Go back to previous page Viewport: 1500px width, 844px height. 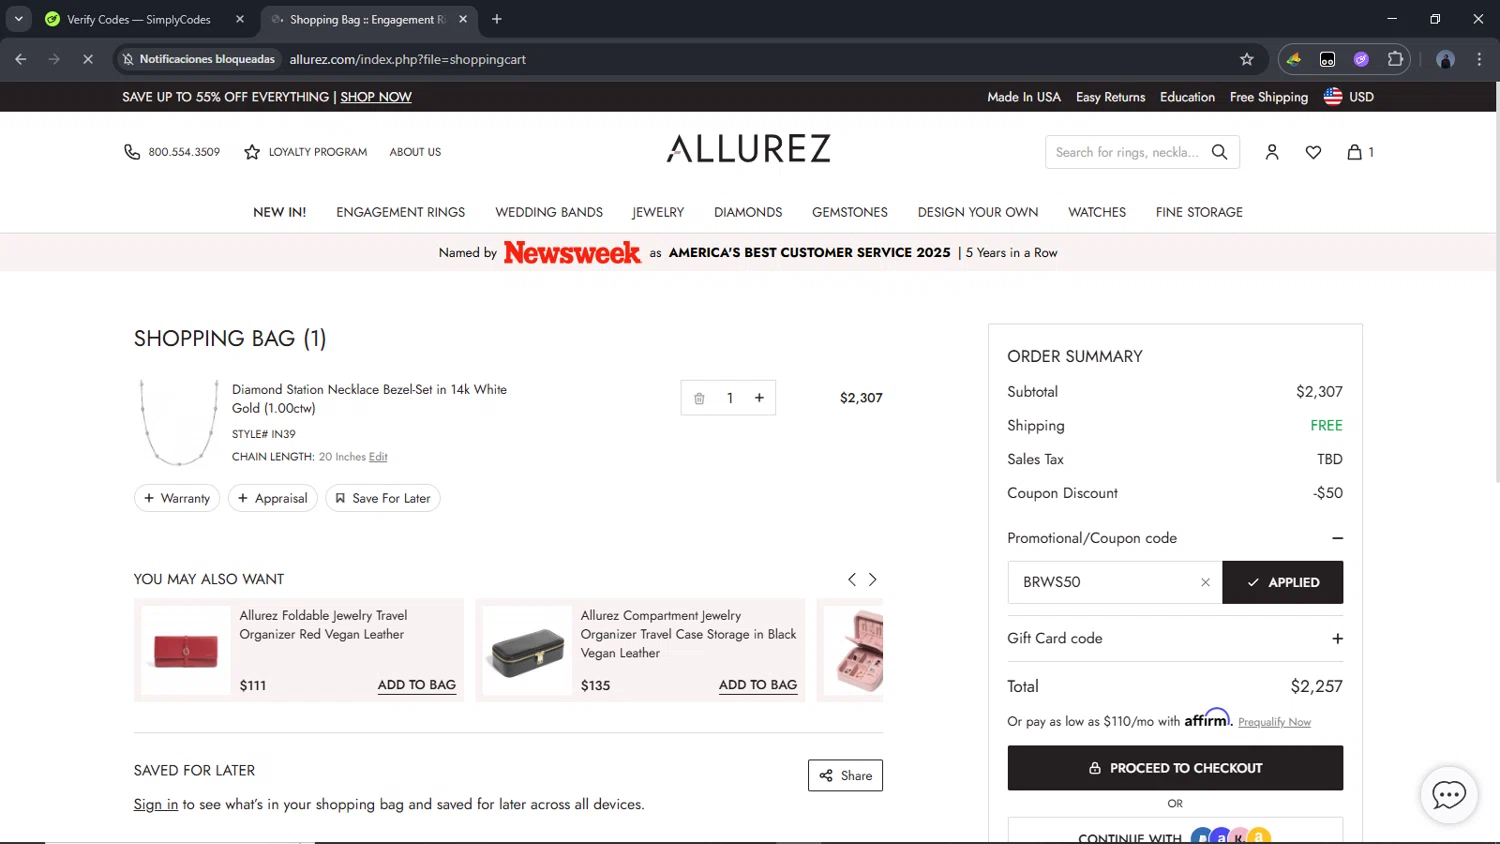pos(21,59)
